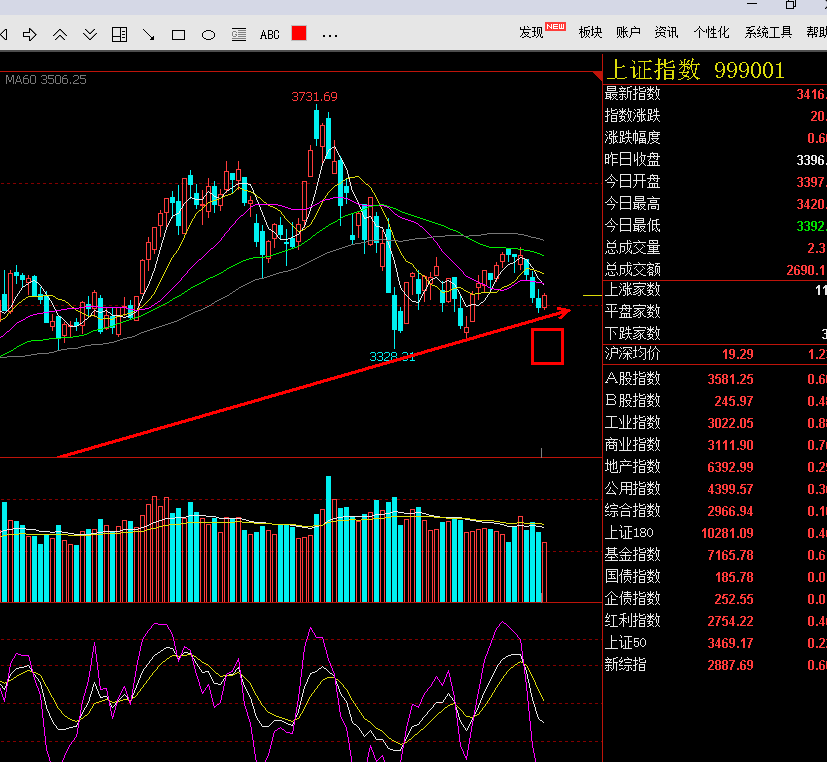Select the 工业指数 row
Viewport: 827px width, 762px height.
[x=715, y=423]
